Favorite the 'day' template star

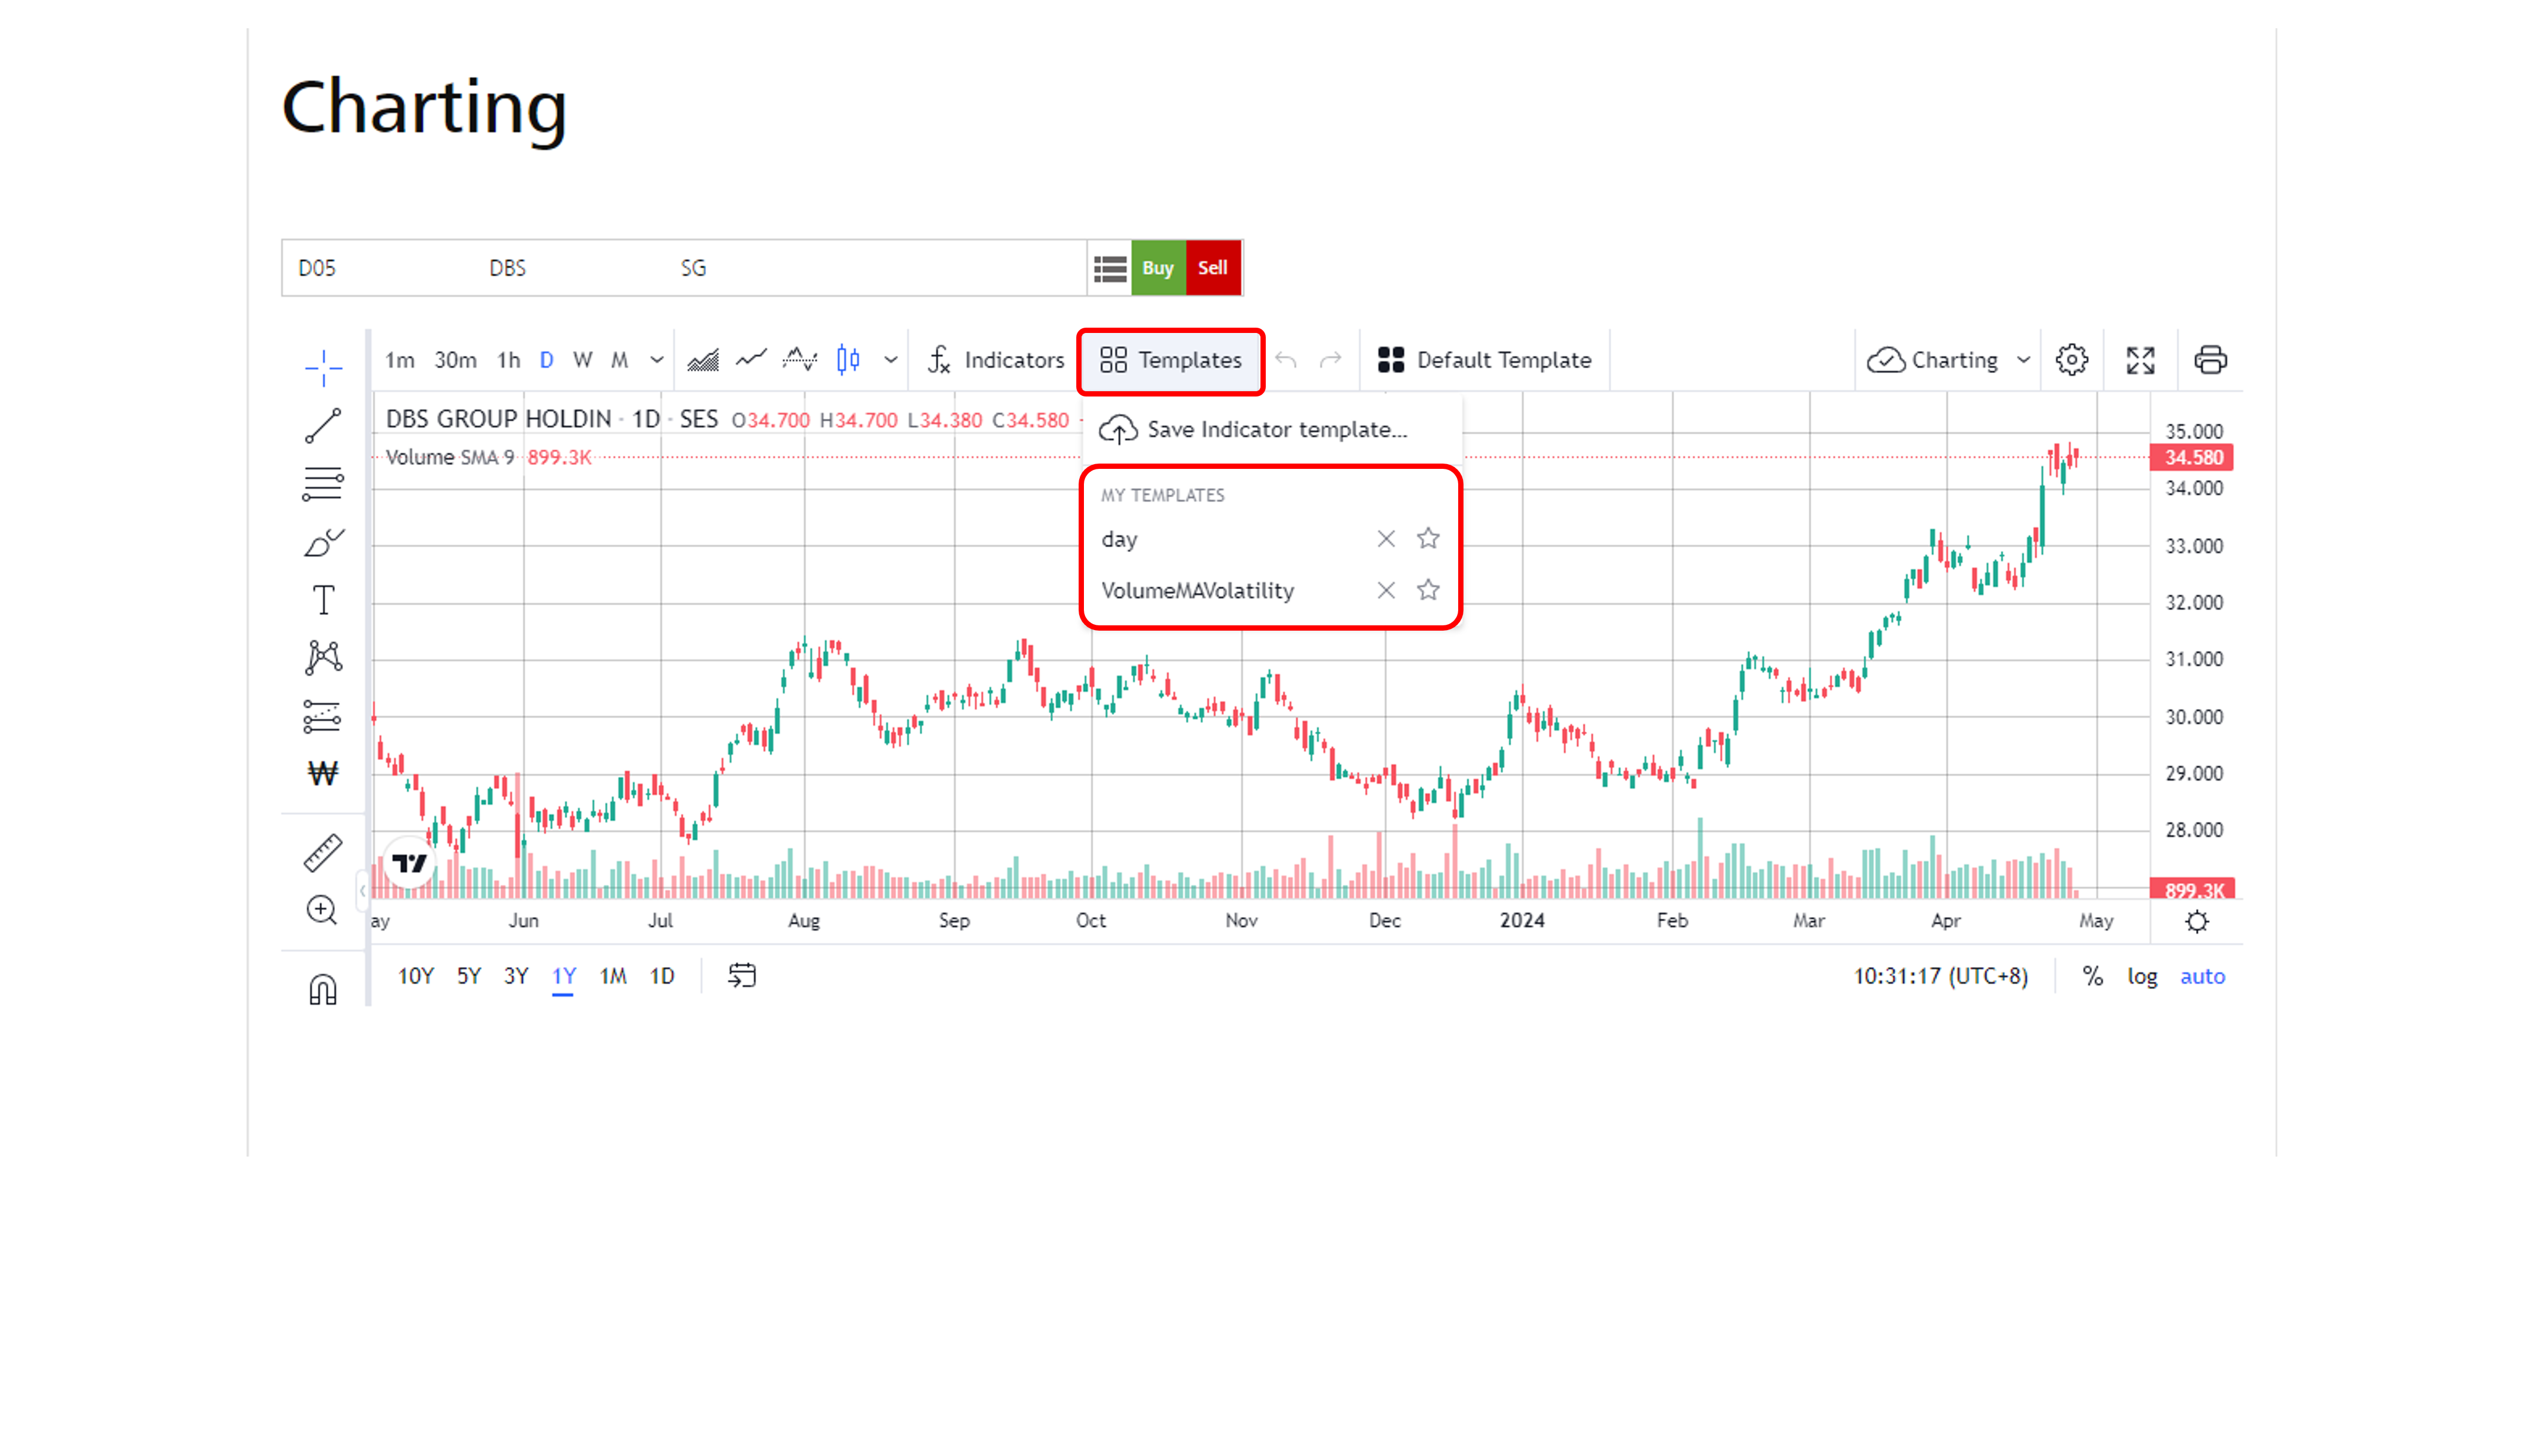point(1428,539)
